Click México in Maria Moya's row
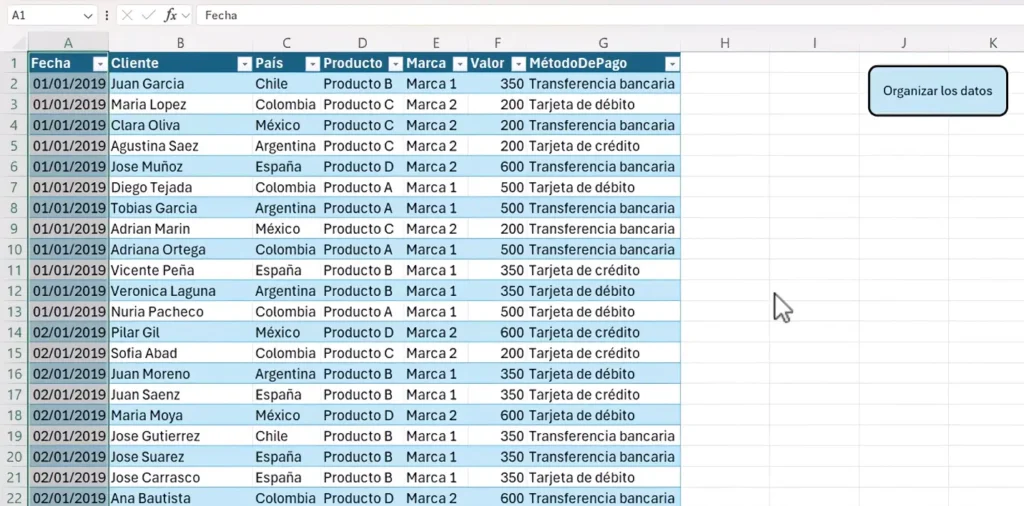The height and width of the screenshot is (506, 1024). click(287, 415)
